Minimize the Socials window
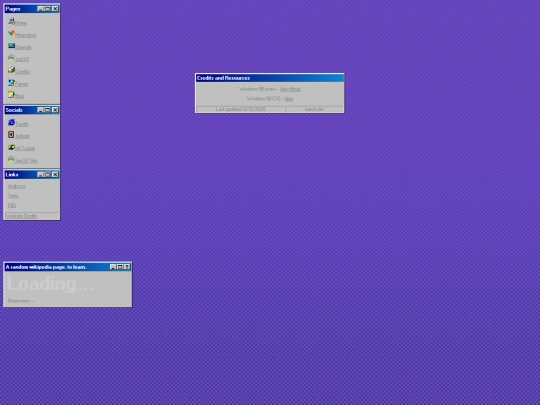The image size is (540, 405). coord(41,110)
